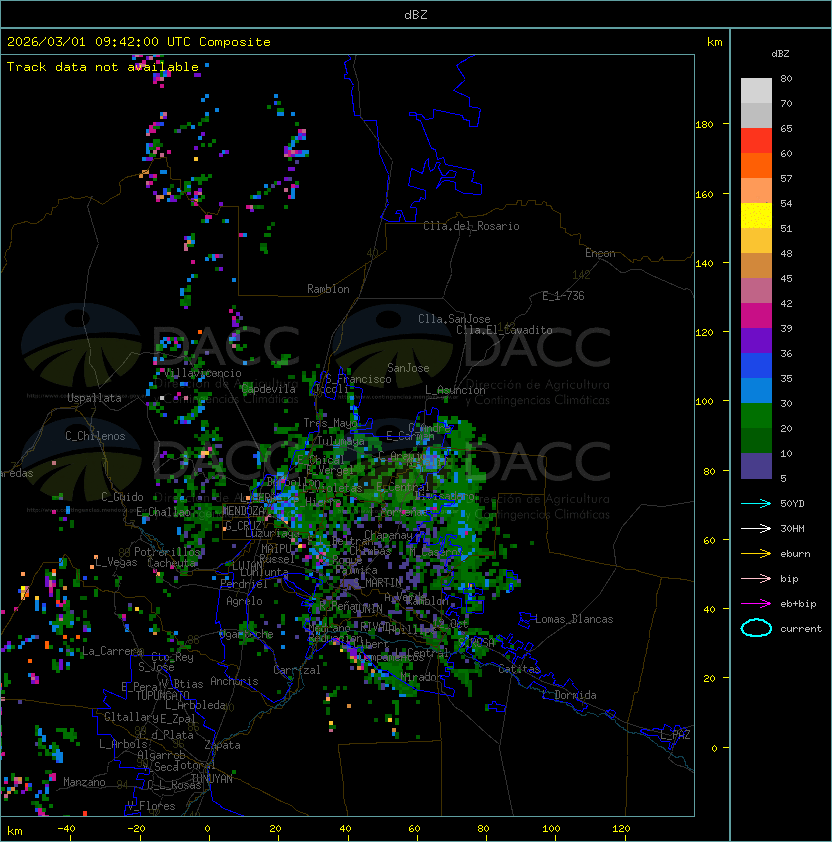Click the 'E_1-736' map label
Viewport: 832px width, 842px height.
point(563,296)
